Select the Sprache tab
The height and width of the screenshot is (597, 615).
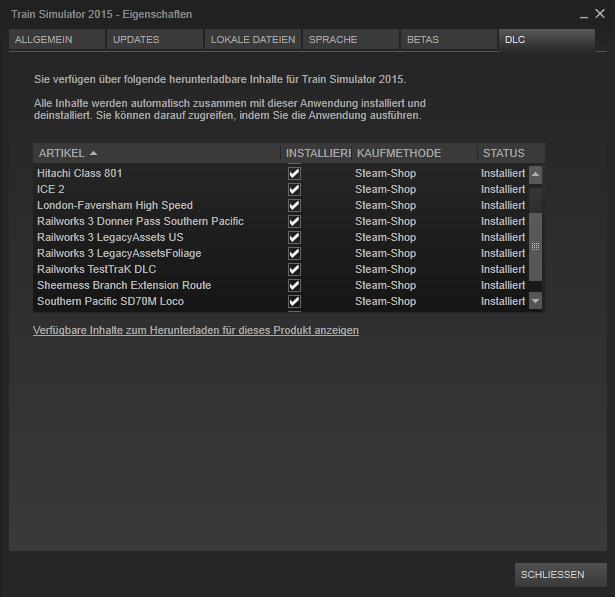351,40
